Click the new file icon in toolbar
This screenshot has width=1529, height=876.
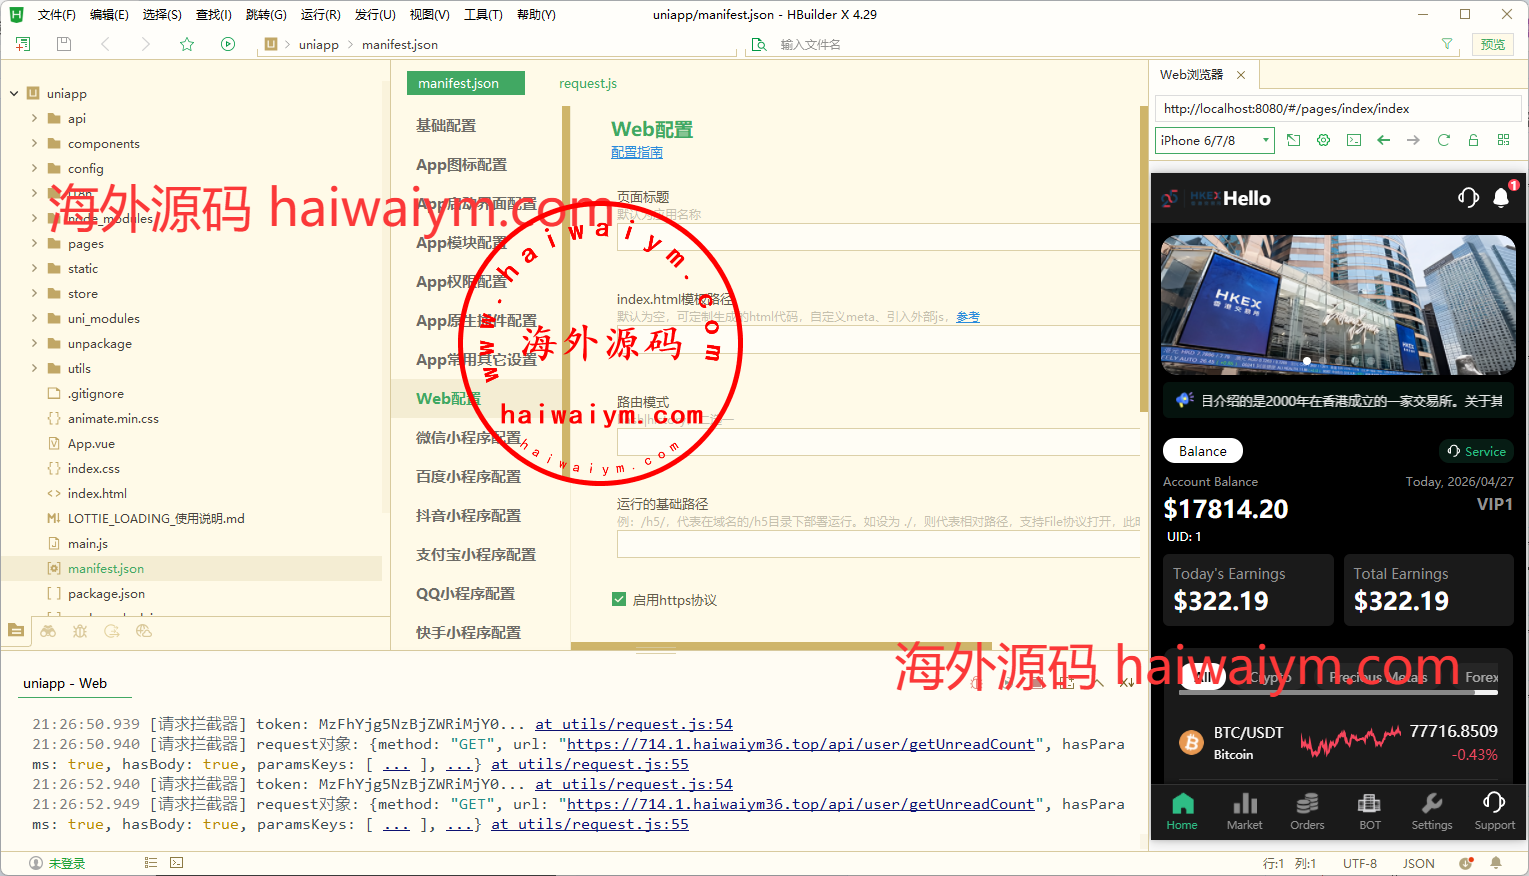click(x=23, y=44)
